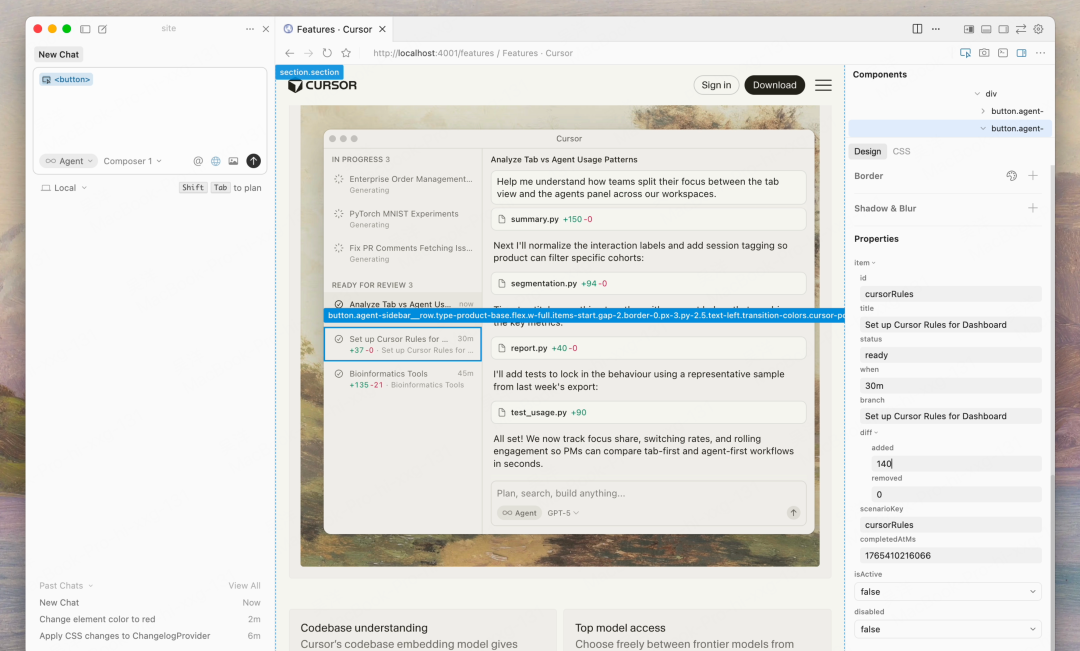This screenshot has height=651, width=1080.
Task: Open the Composer 1 model dropdown
Action: tap(132, 161)
